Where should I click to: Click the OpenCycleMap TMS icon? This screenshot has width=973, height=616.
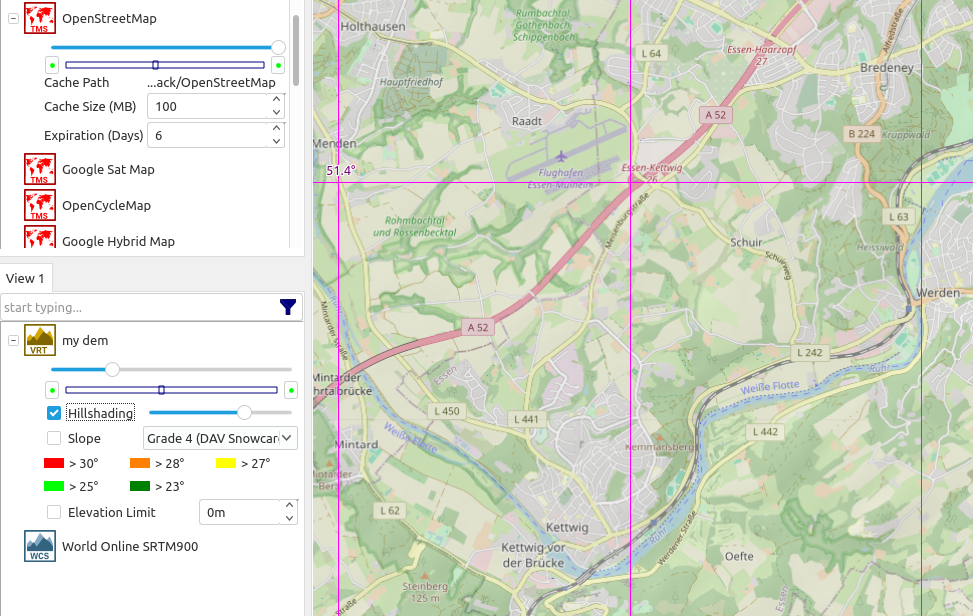[40, 206]
